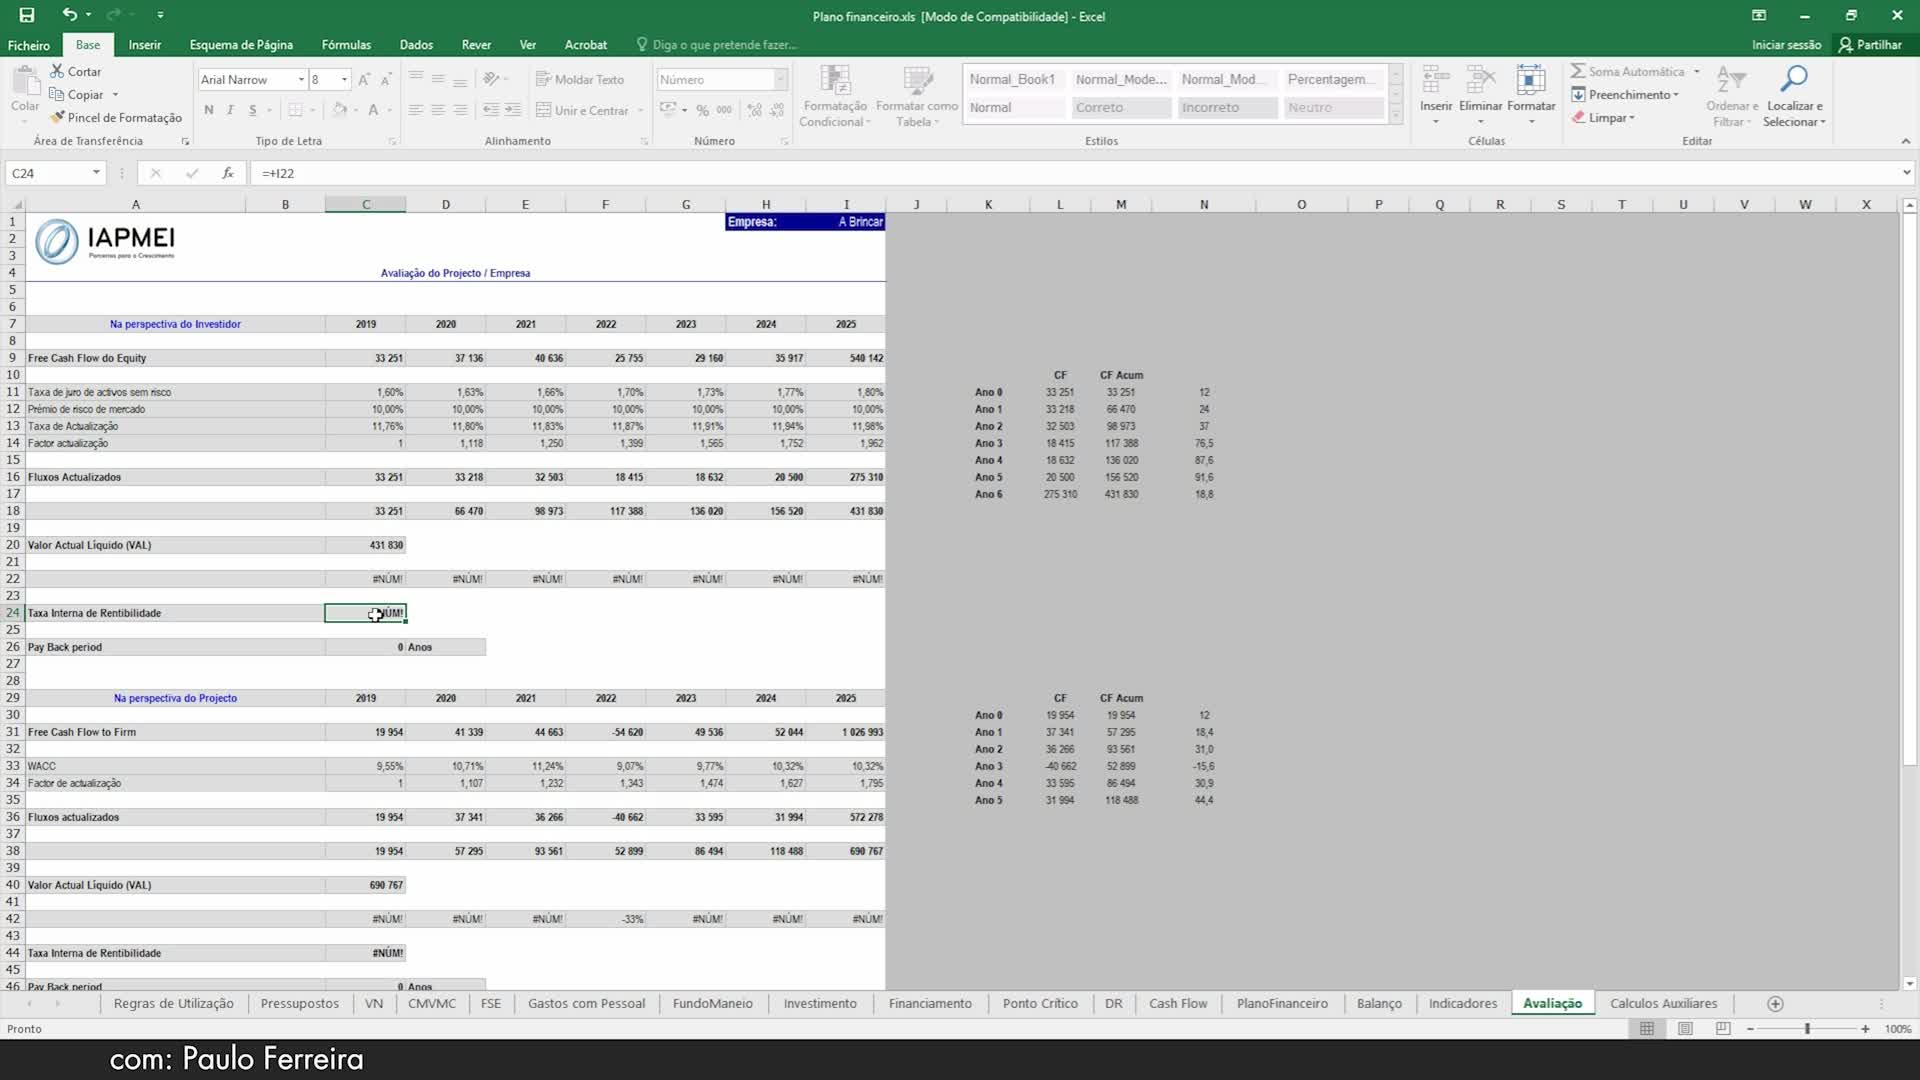Switch to the Dados ribbon tab

pos(416,45)
